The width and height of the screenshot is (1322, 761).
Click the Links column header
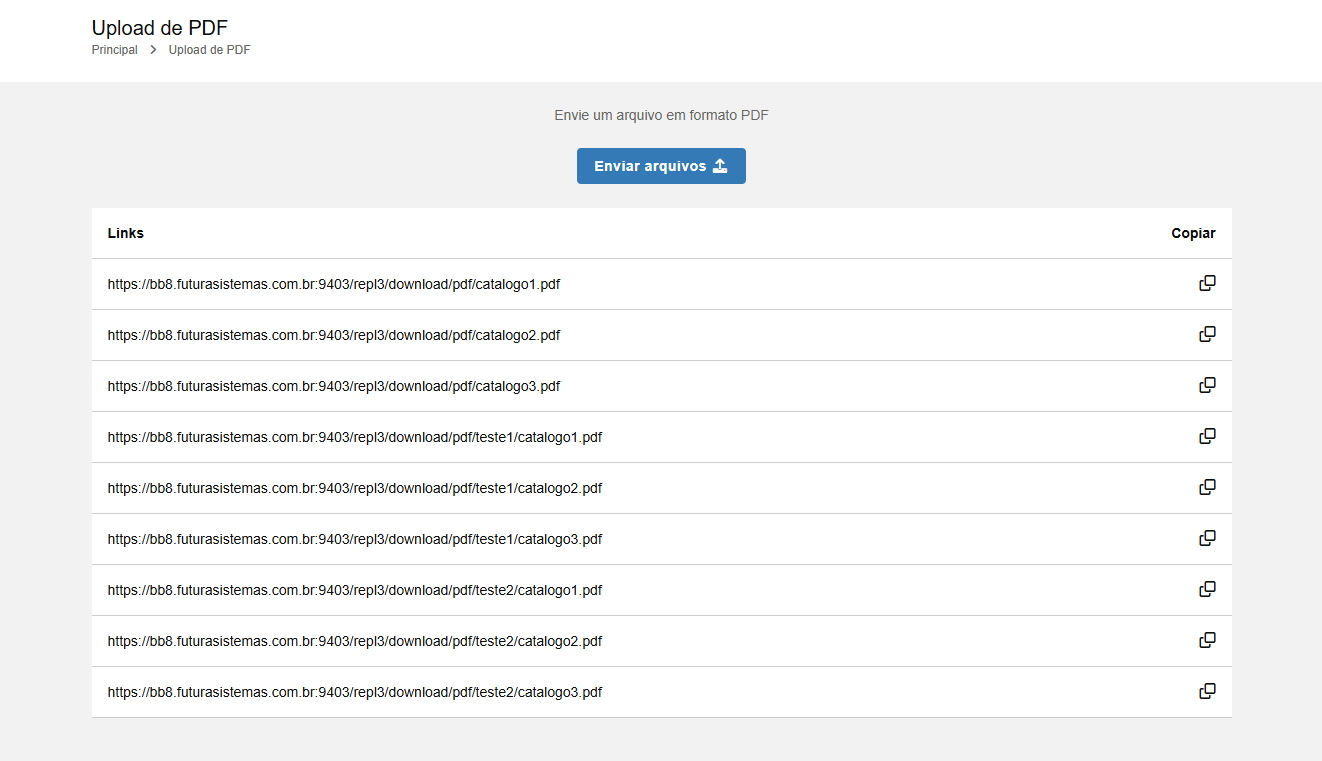tap(126, 233)
